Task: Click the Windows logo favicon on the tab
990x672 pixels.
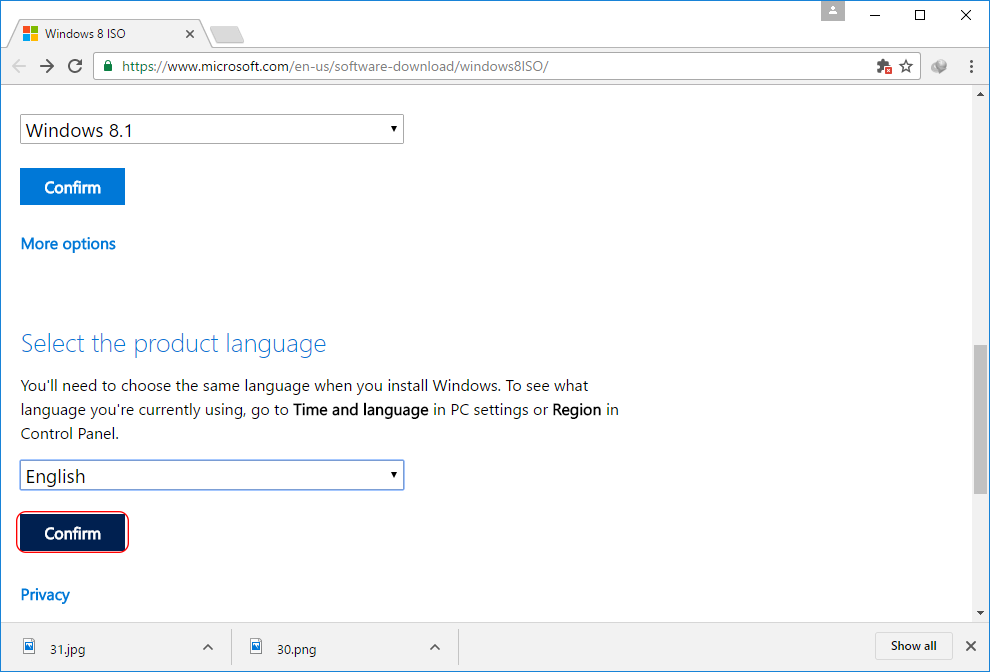Action: pyautogui.click(x=30, y=34)
